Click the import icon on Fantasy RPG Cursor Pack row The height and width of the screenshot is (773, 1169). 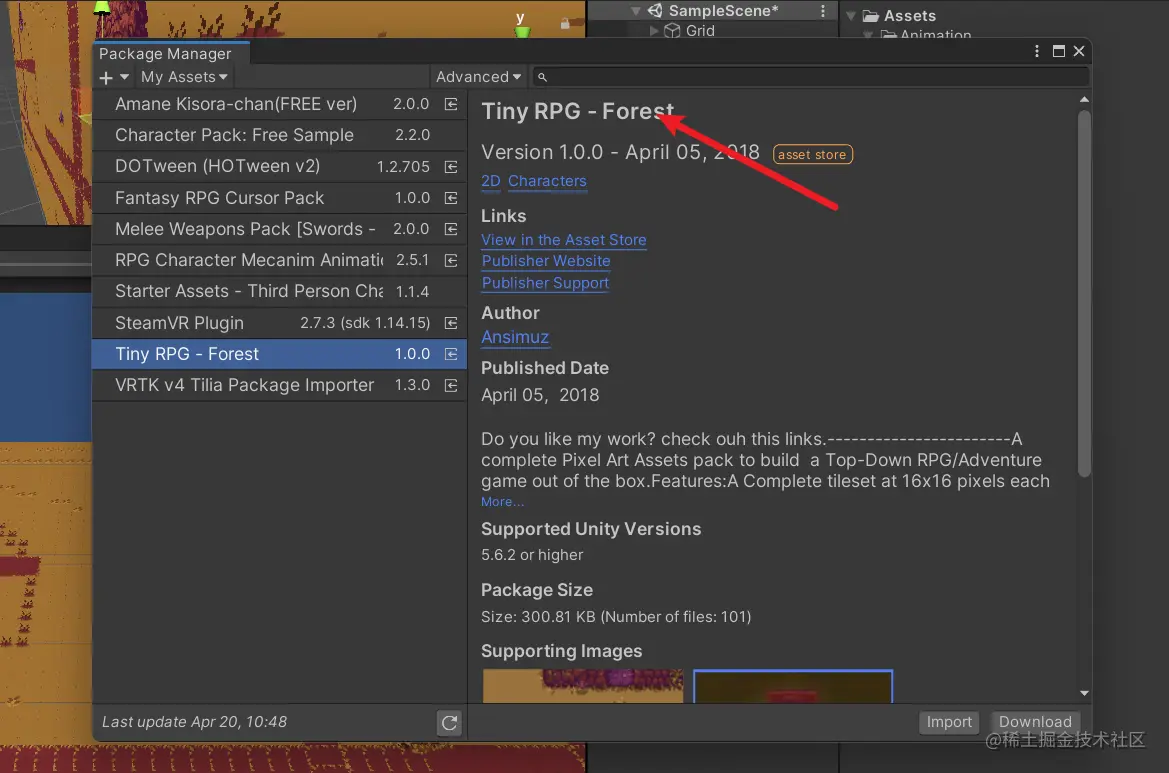[x=451, y=198]
